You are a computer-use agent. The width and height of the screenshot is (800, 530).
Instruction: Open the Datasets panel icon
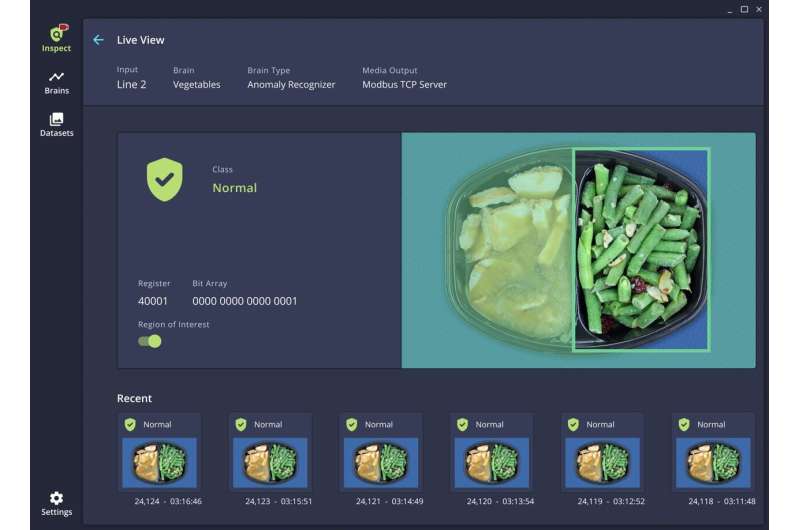pos(56,124)
